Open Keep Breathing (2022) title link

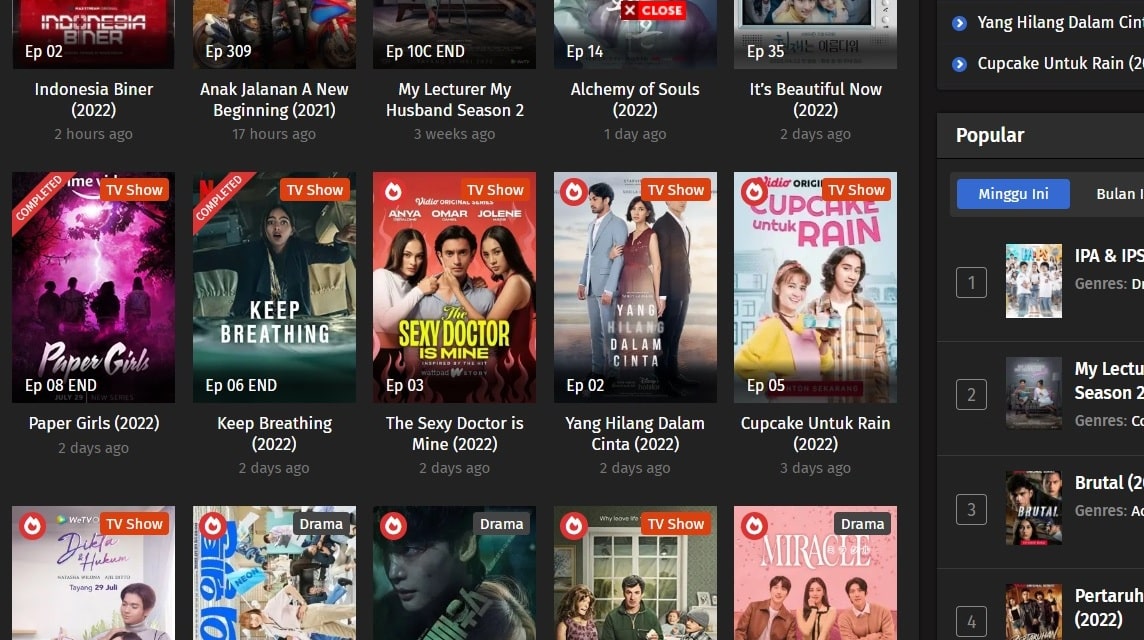(274, 433)
